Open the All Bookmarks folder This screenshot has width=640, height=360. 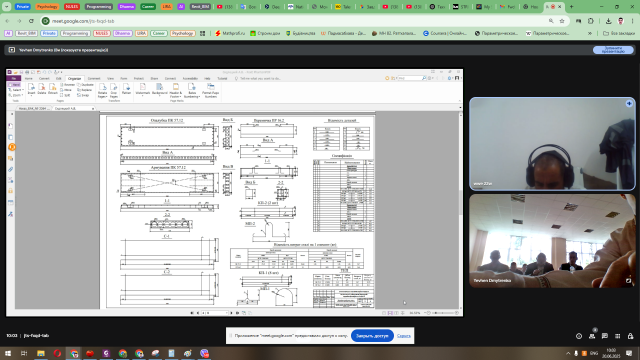[x=618, y=33]
